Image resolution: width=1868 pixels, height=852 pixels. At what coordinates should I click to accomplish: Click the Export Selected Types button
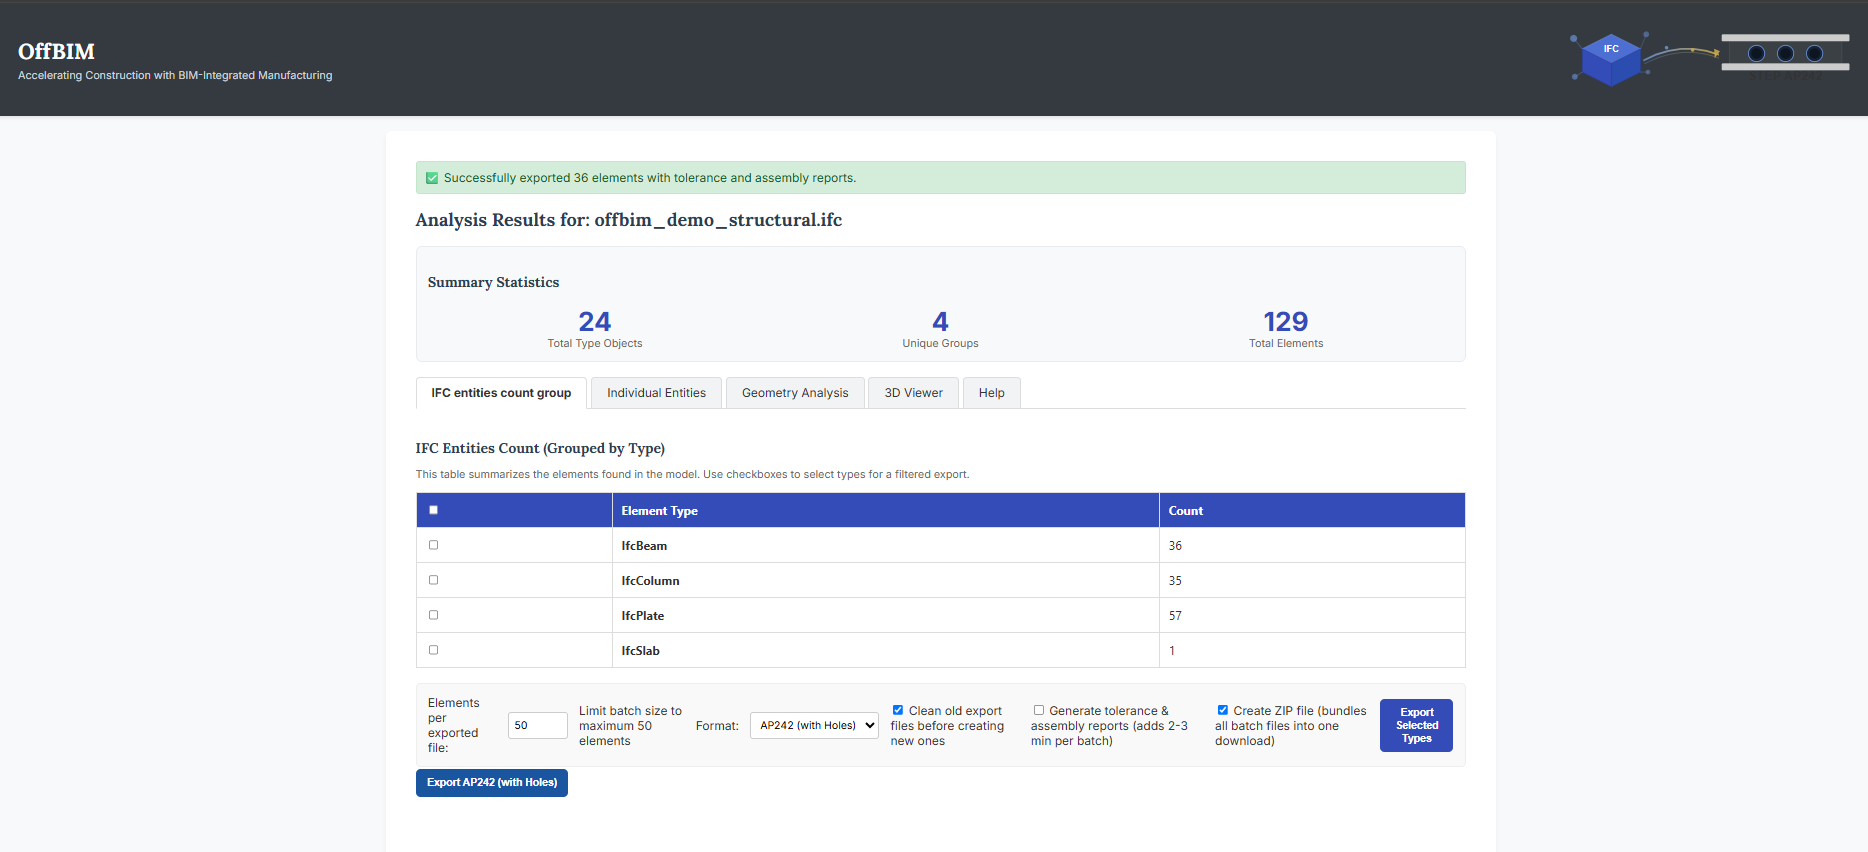(x=1416, y=725)
